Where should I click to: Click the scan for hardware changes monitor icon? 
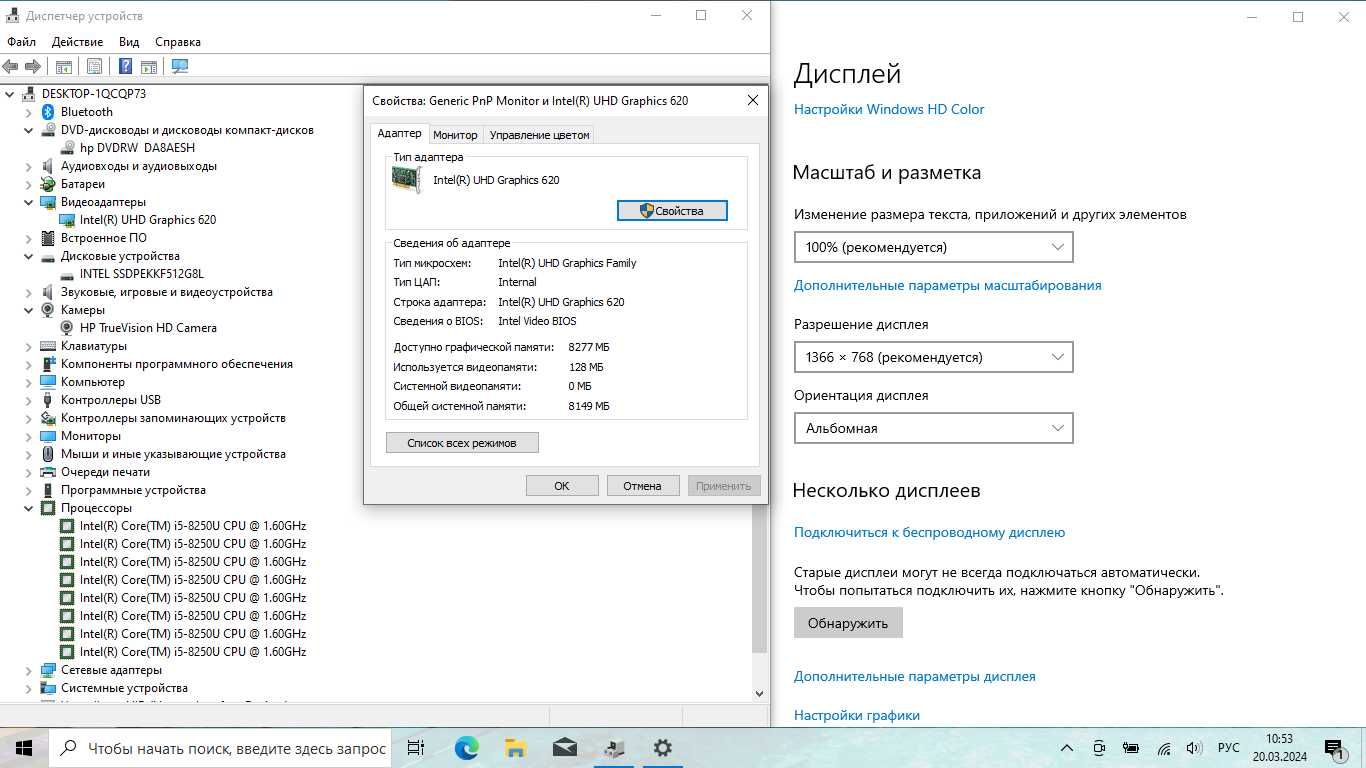[180, 66]
